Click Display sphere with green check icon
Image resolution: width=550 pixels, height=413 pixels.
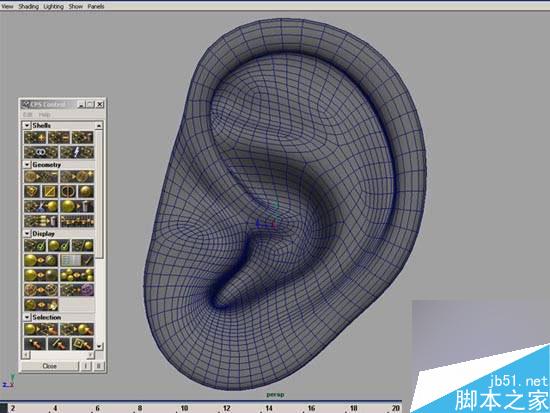59,245
